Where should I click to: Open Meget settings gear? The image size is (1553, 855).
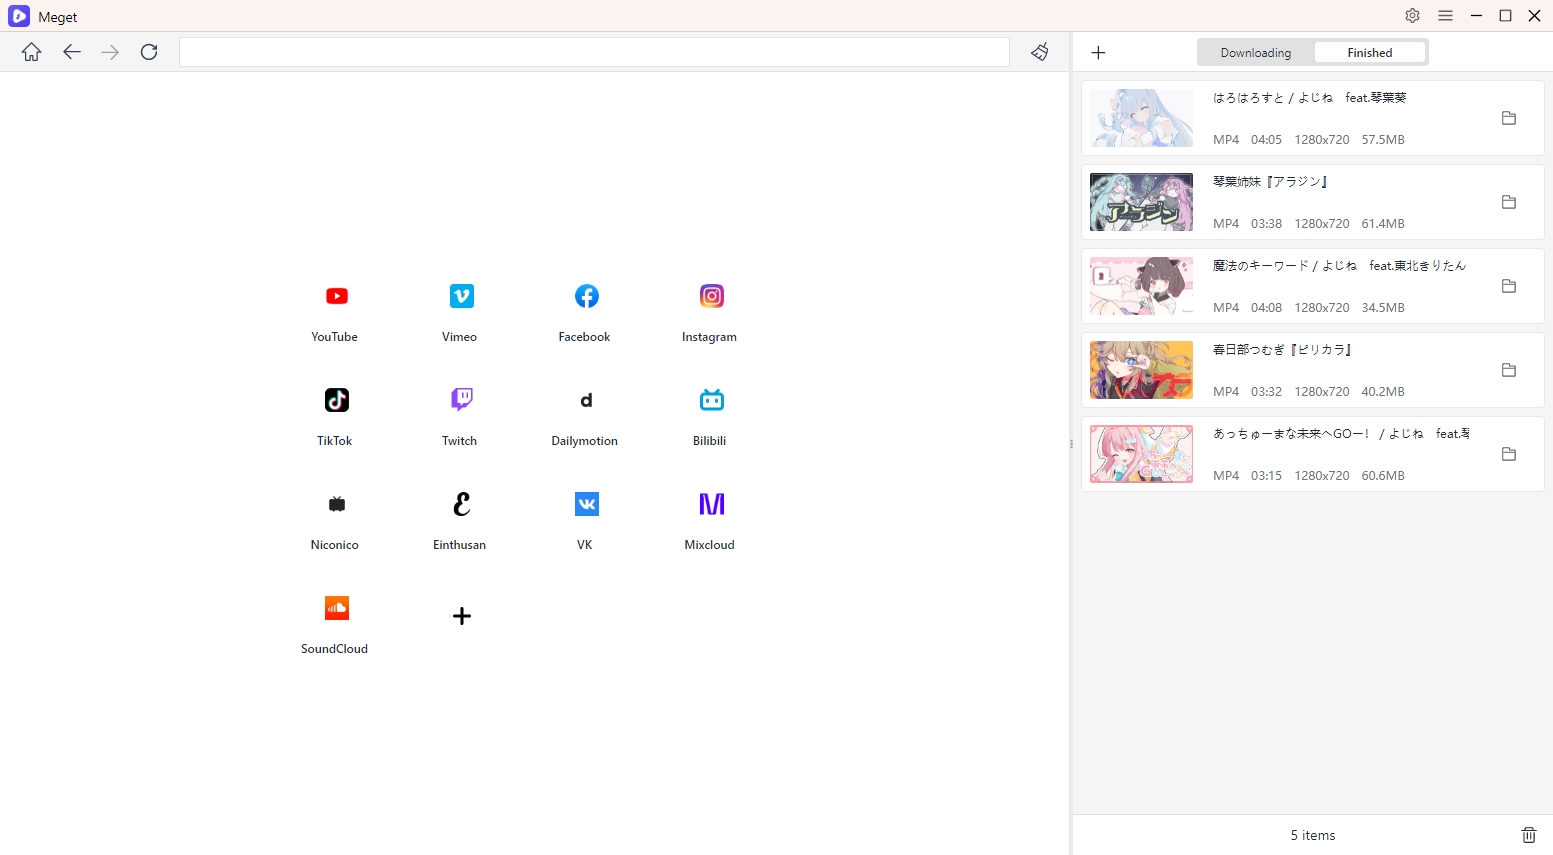coord(1412,16)
